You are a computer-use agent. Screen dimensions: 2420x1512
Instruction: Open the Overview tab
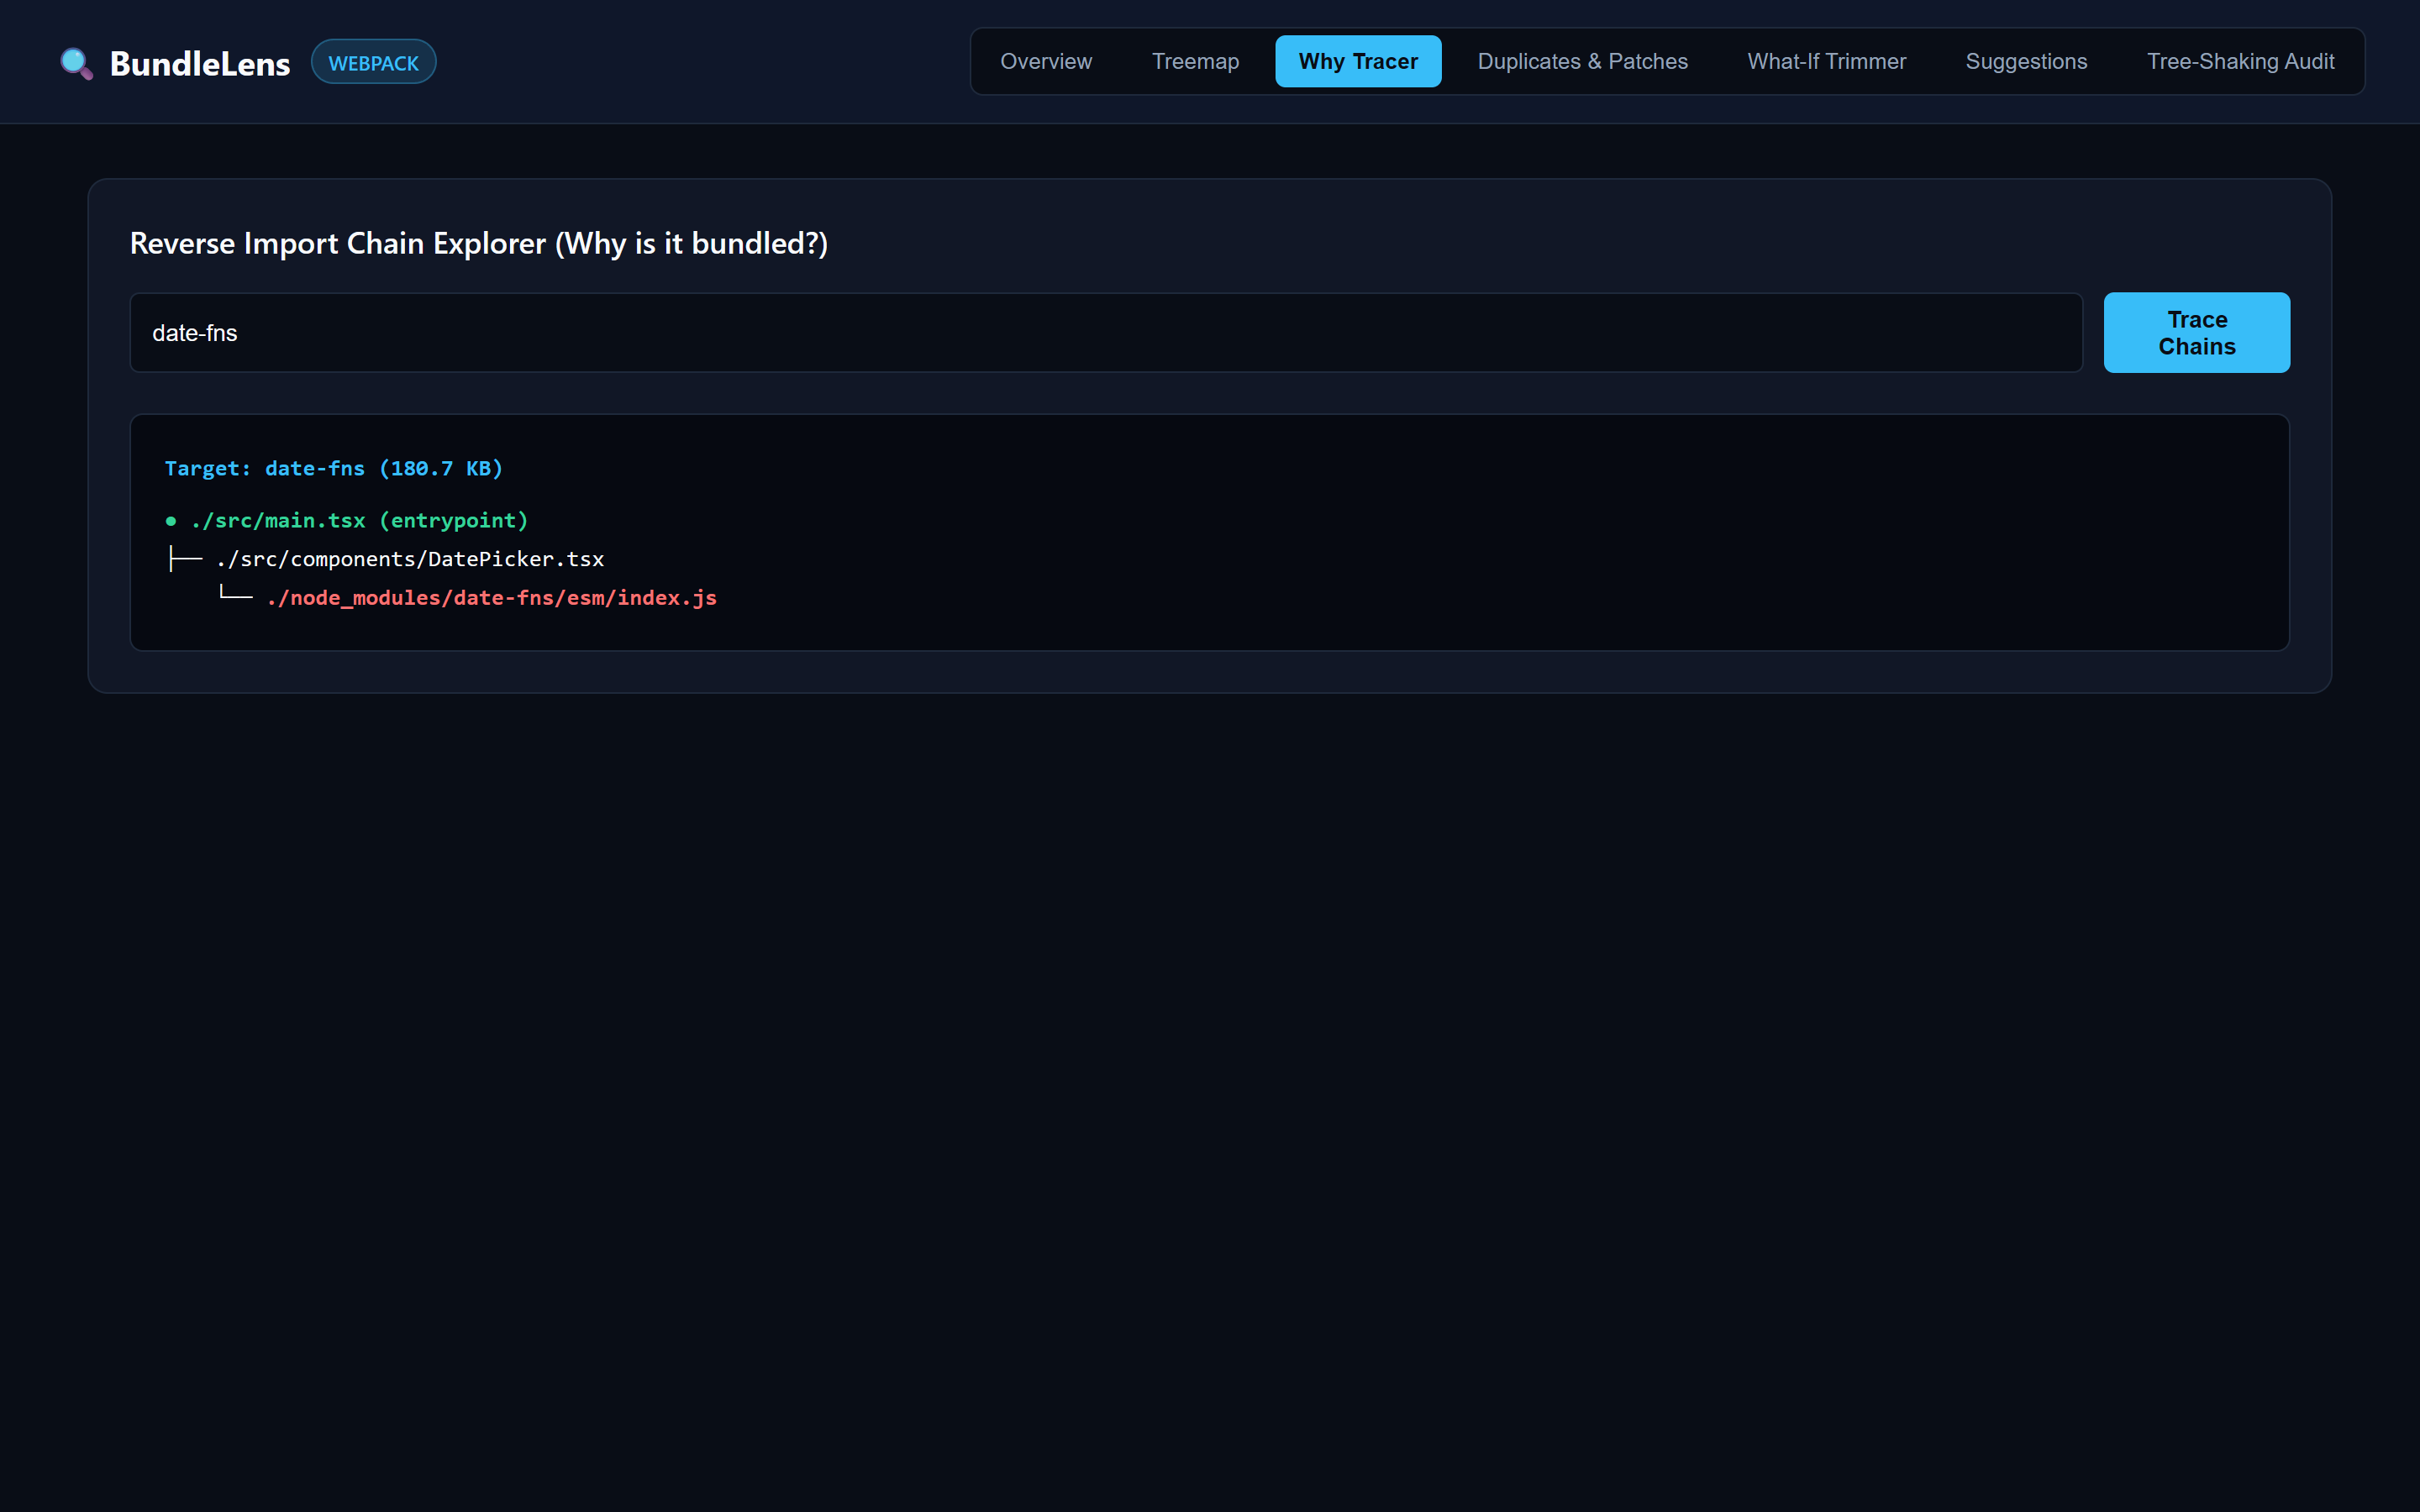pyautogui.click(x=1046, y=61)
